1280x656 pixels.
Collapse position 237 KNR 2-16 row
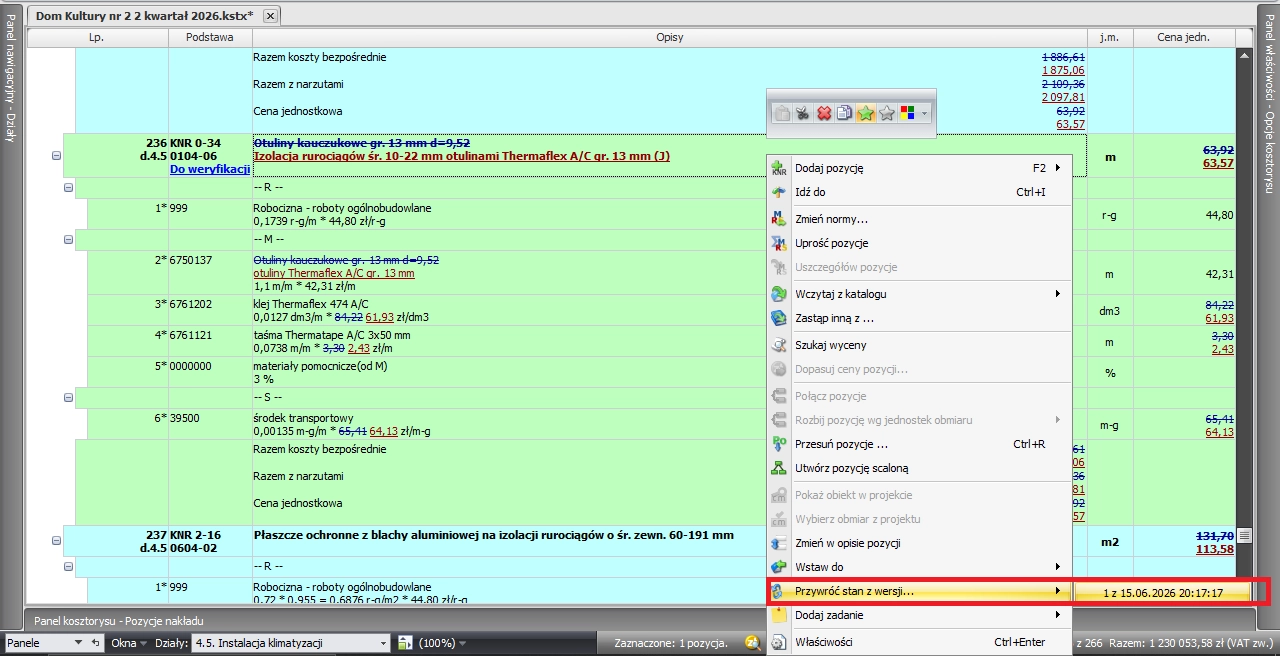click(56, 540)
